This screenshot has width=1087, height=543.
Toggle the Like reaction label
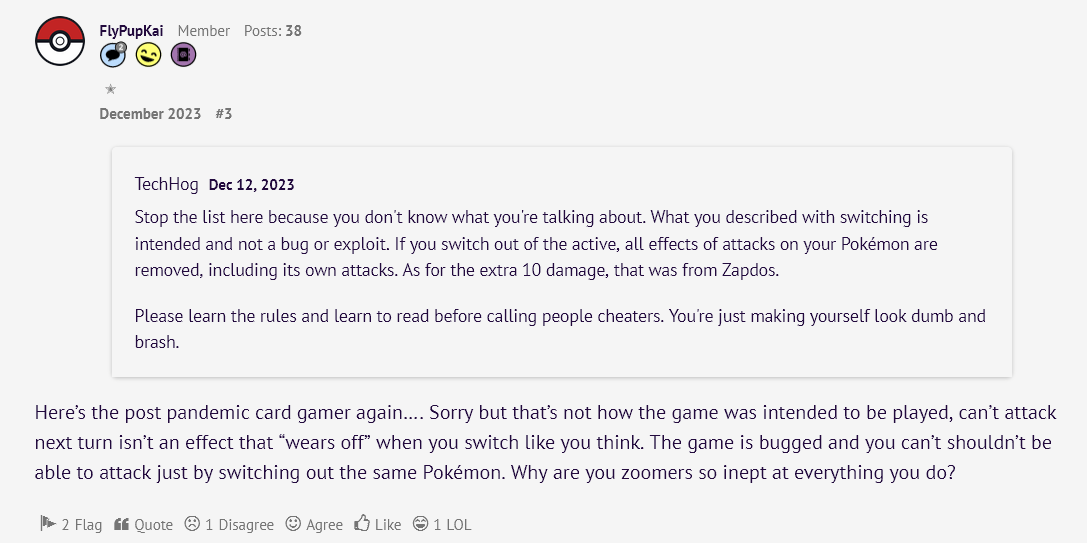pos(388,525)
